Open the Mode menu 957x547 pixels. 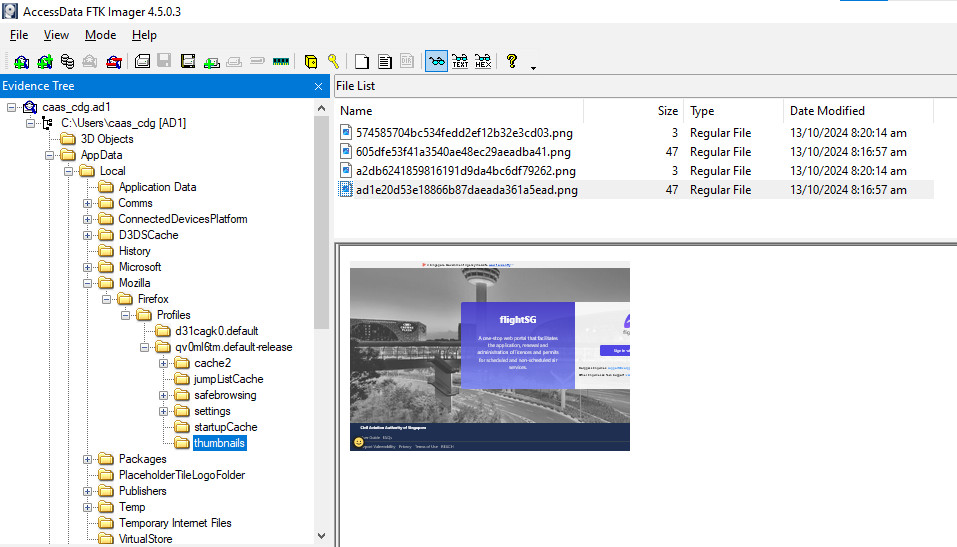tap(101, 35)
